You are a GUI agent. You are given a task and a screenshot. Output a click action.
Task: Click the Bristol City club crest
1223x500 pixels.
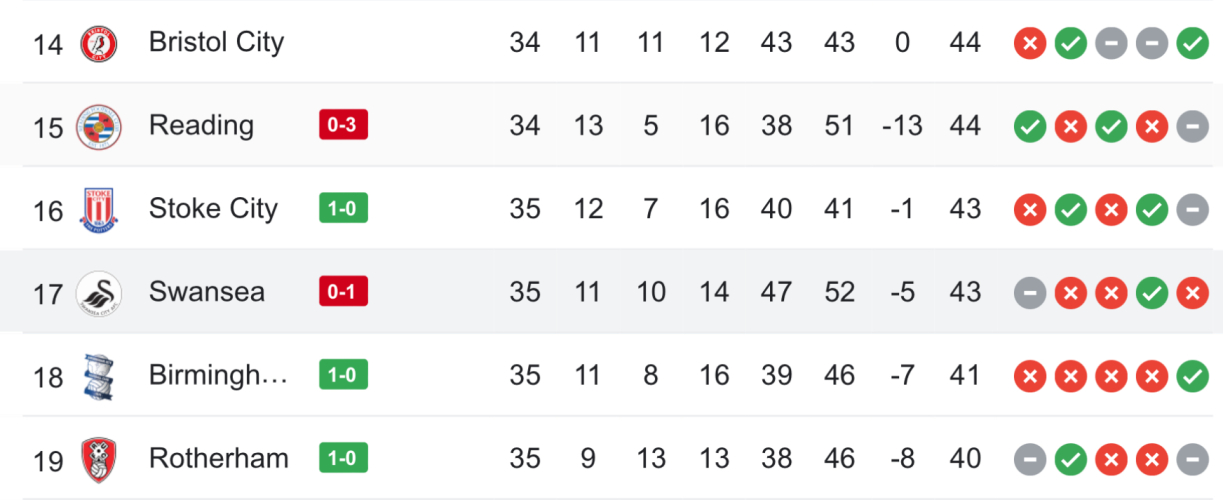pos(98,43)
